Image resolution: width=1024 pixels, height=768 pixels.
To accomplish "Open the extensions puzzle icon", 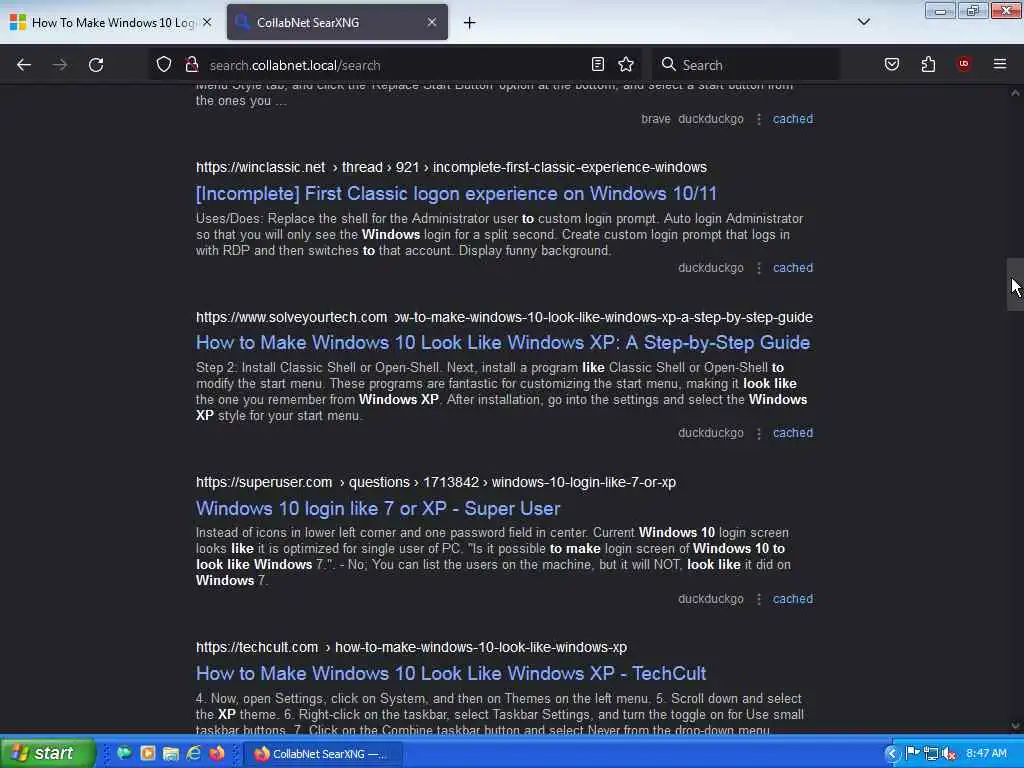I will (x=928, y=64).
